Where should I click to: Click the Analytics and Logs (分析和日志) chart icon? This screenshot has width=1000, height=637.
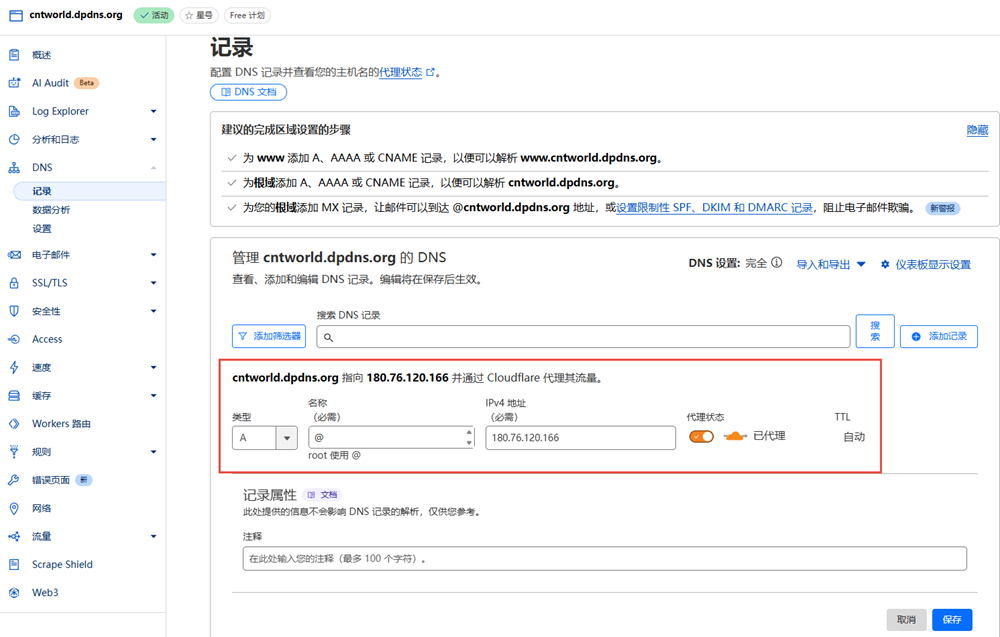[x=14, y=139]
